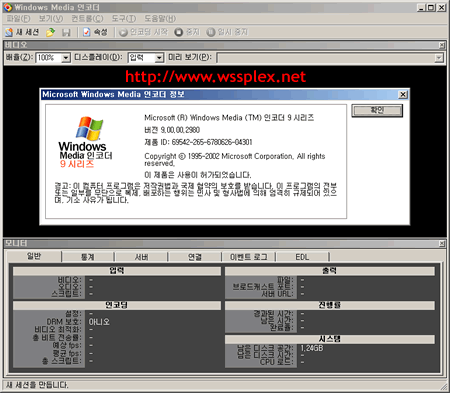Viewport: 450px width, 393px height.
Task: Switch to the EDL tab
Action: point(302,257)
